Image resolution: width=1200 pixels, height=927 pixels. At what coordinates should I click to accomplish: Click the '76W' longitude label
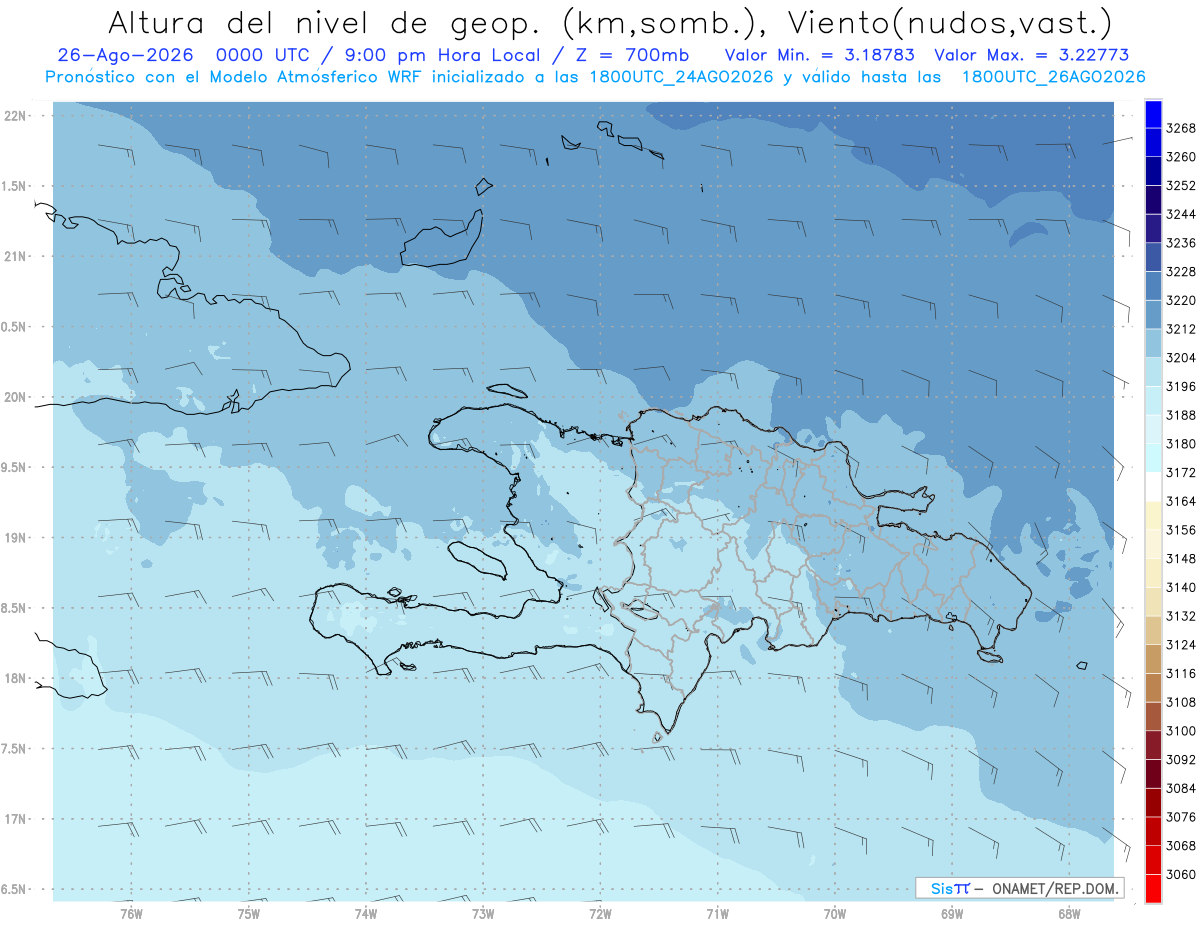(131, 913)
